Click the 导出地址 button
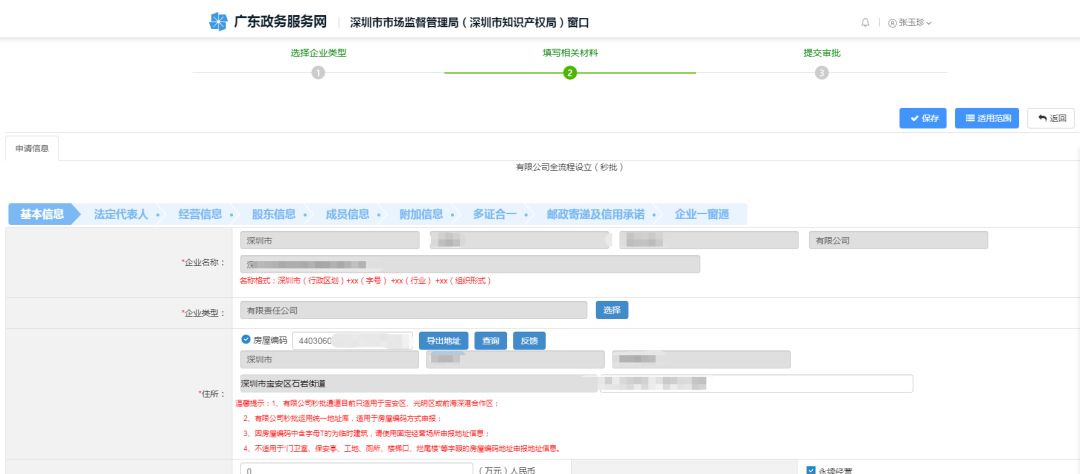 442,341
